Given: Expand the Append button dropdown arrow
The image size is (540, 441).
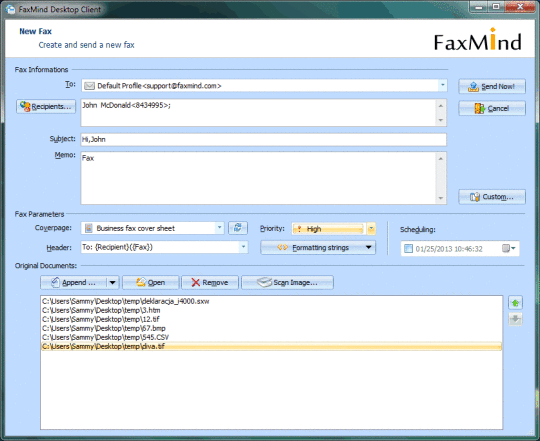Looking at the screenshot, I should point(113,283).
